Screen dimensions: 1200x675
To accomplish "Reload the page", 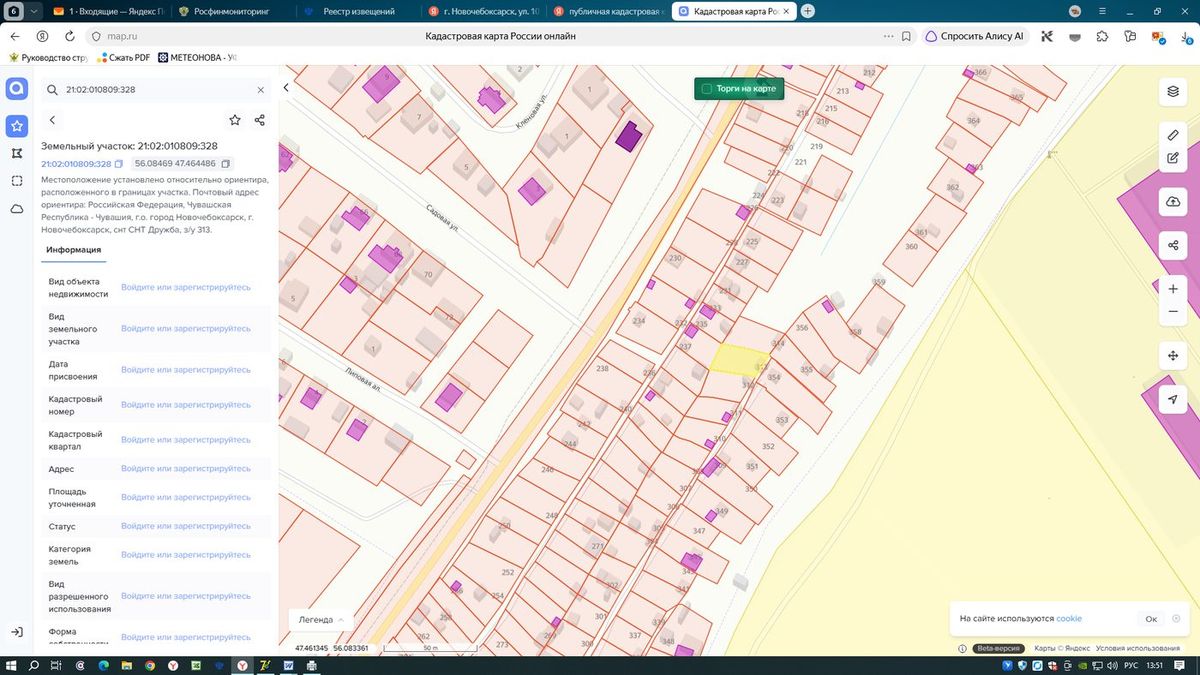I will pos(68,36).
